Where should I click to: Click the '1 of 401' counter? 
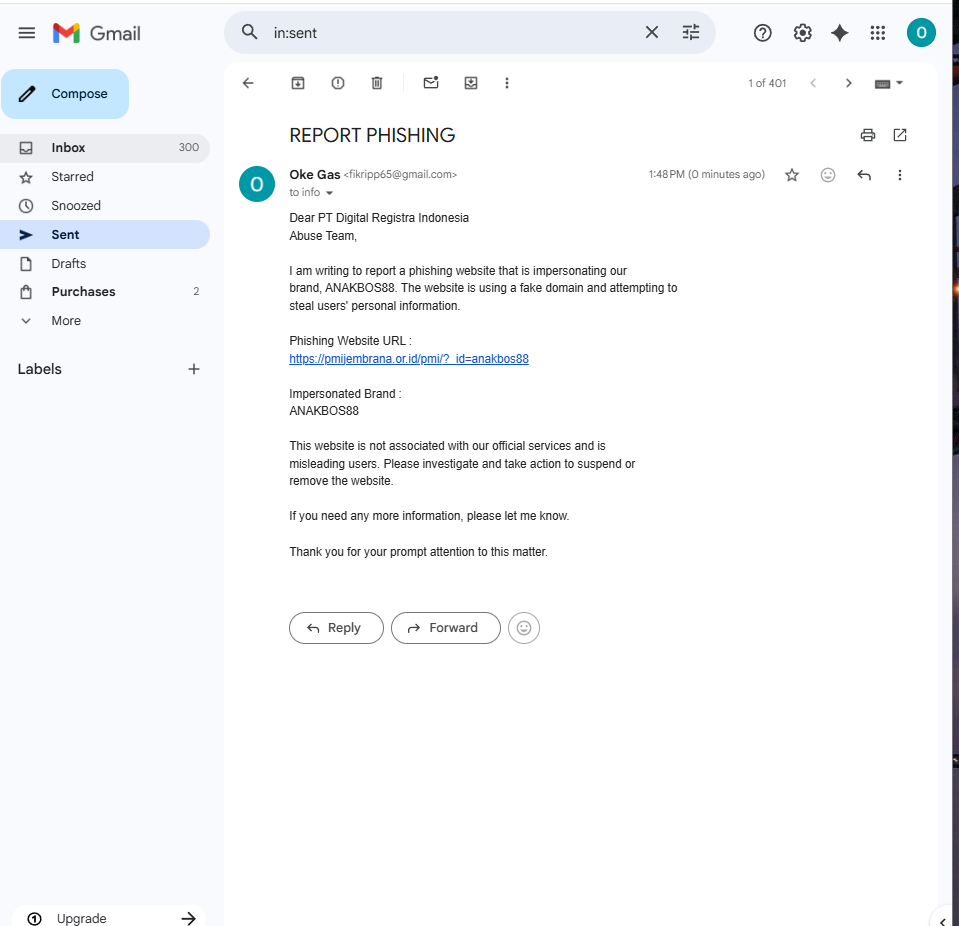click(x=767, y=83)
